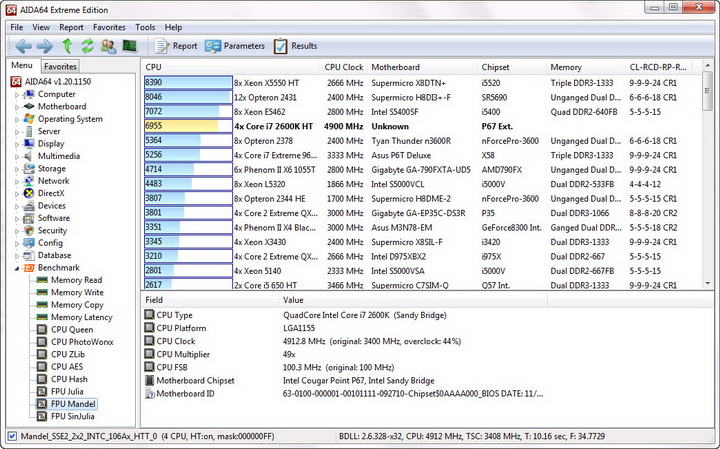Select Operating System in the tree
Image resolution: width=720 pixels, height=449 pixels.
(x=70, y=119)
